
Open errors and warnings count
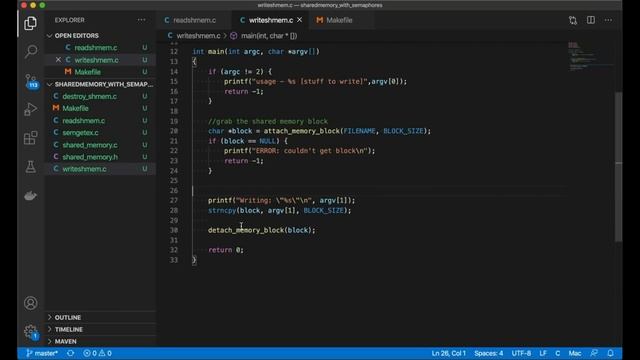coord(97,353)
